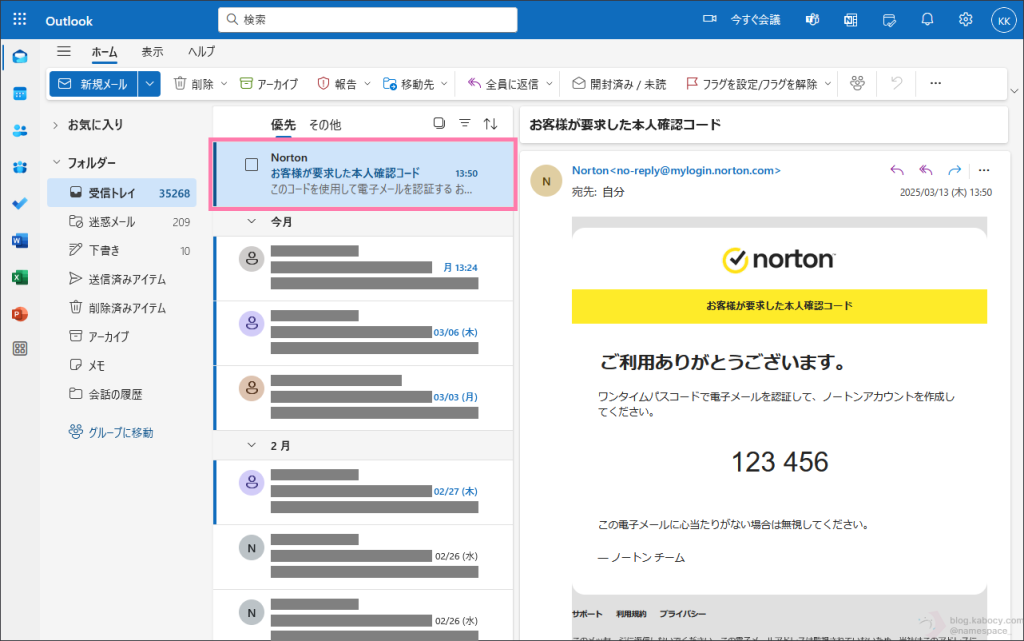Launch Word from the left app rail
The width and height of the screenshot is (1024, 641).
coord(20,240)
